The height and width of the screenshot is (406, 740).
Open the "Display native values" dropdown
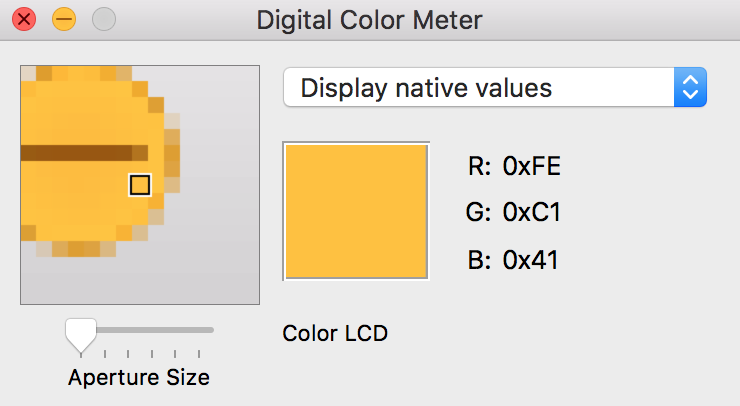point(495,87)
